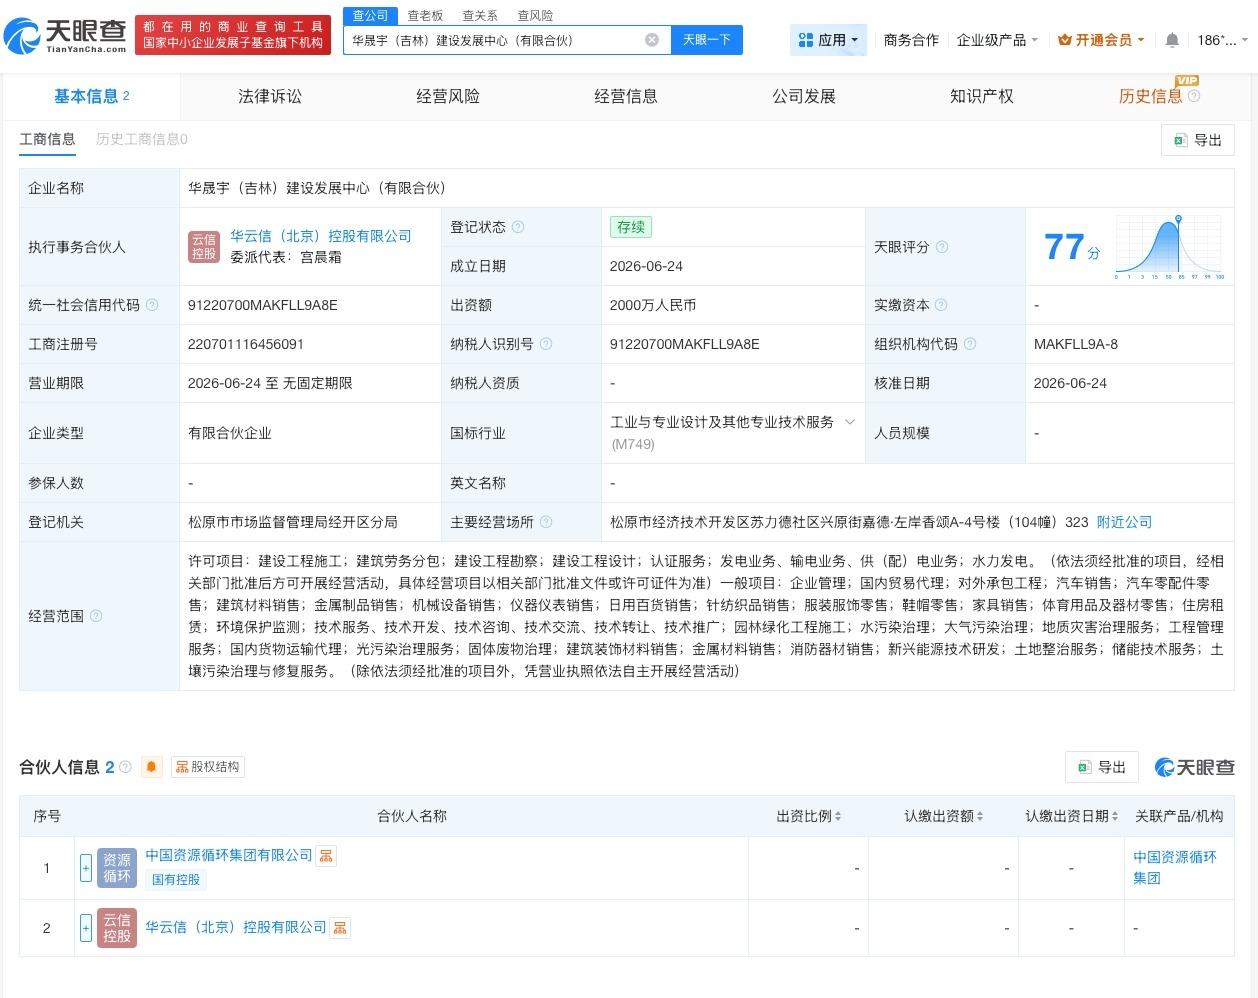Viewport: 1258px width, 998px height.
Task: Click the orange alert bell beside 合伙人信息
Action: tap(151, 767)
